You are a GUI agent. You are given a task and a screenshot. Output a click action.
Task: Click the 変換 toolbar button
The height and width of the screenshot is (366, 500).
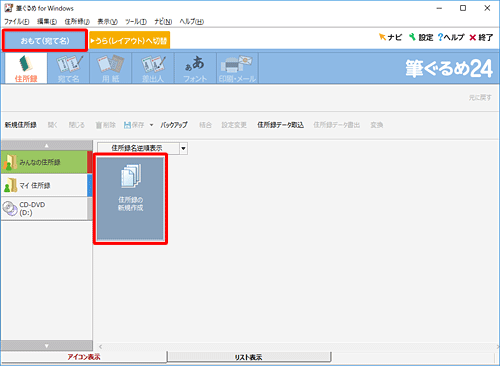click(377, 125)
